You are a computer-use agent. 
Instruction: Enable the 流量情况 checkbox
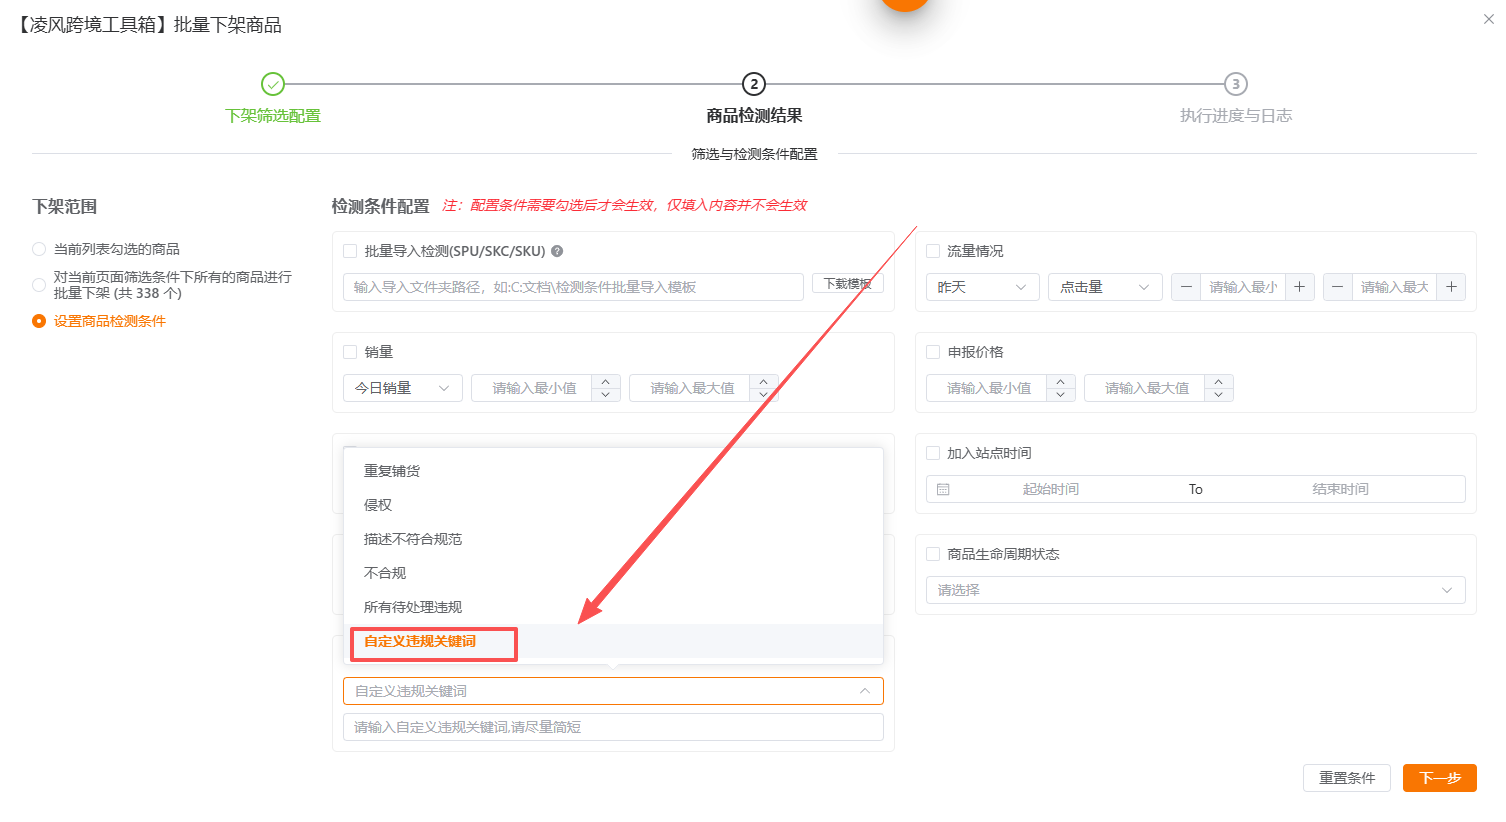coord(933,251)
